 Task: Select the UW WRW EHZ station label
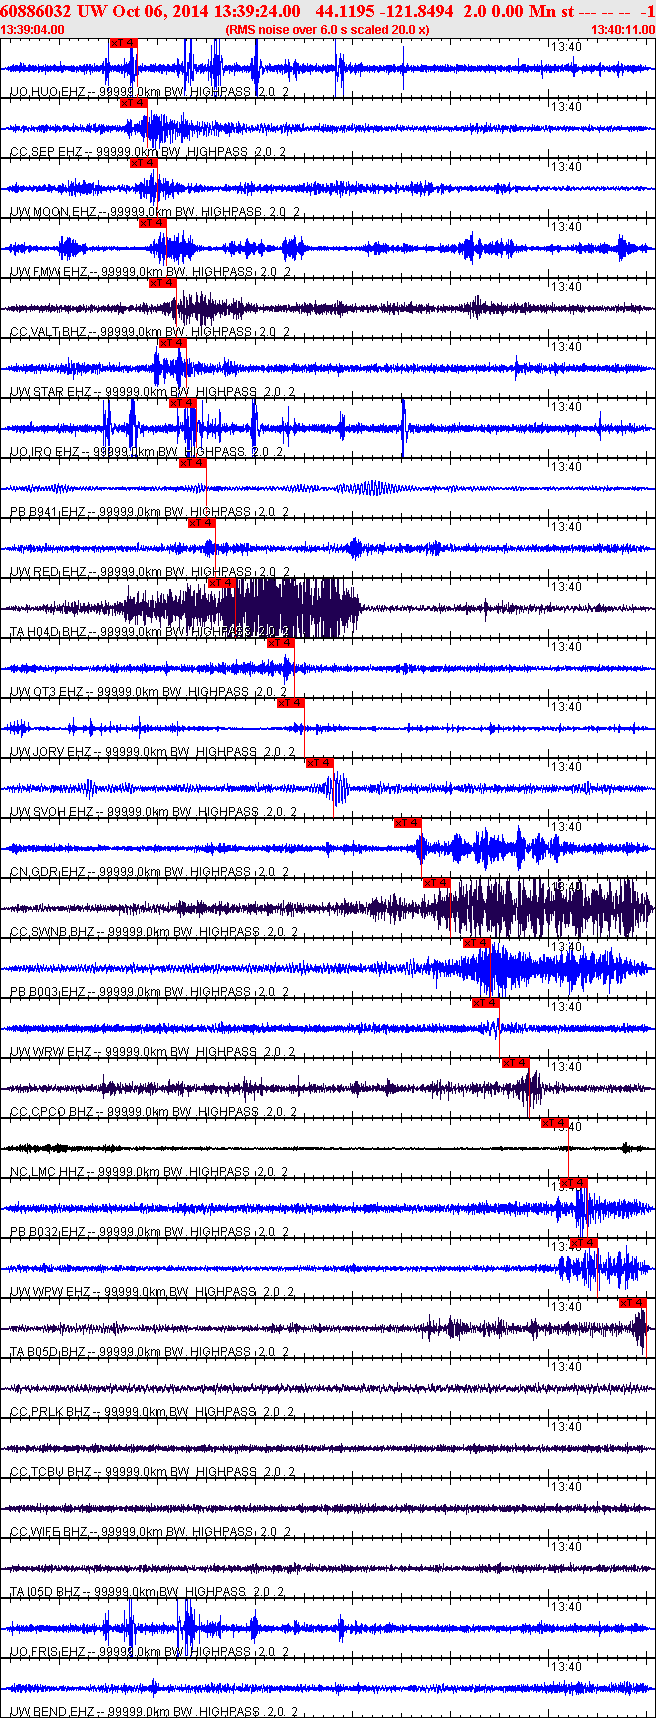(153, 1051)
